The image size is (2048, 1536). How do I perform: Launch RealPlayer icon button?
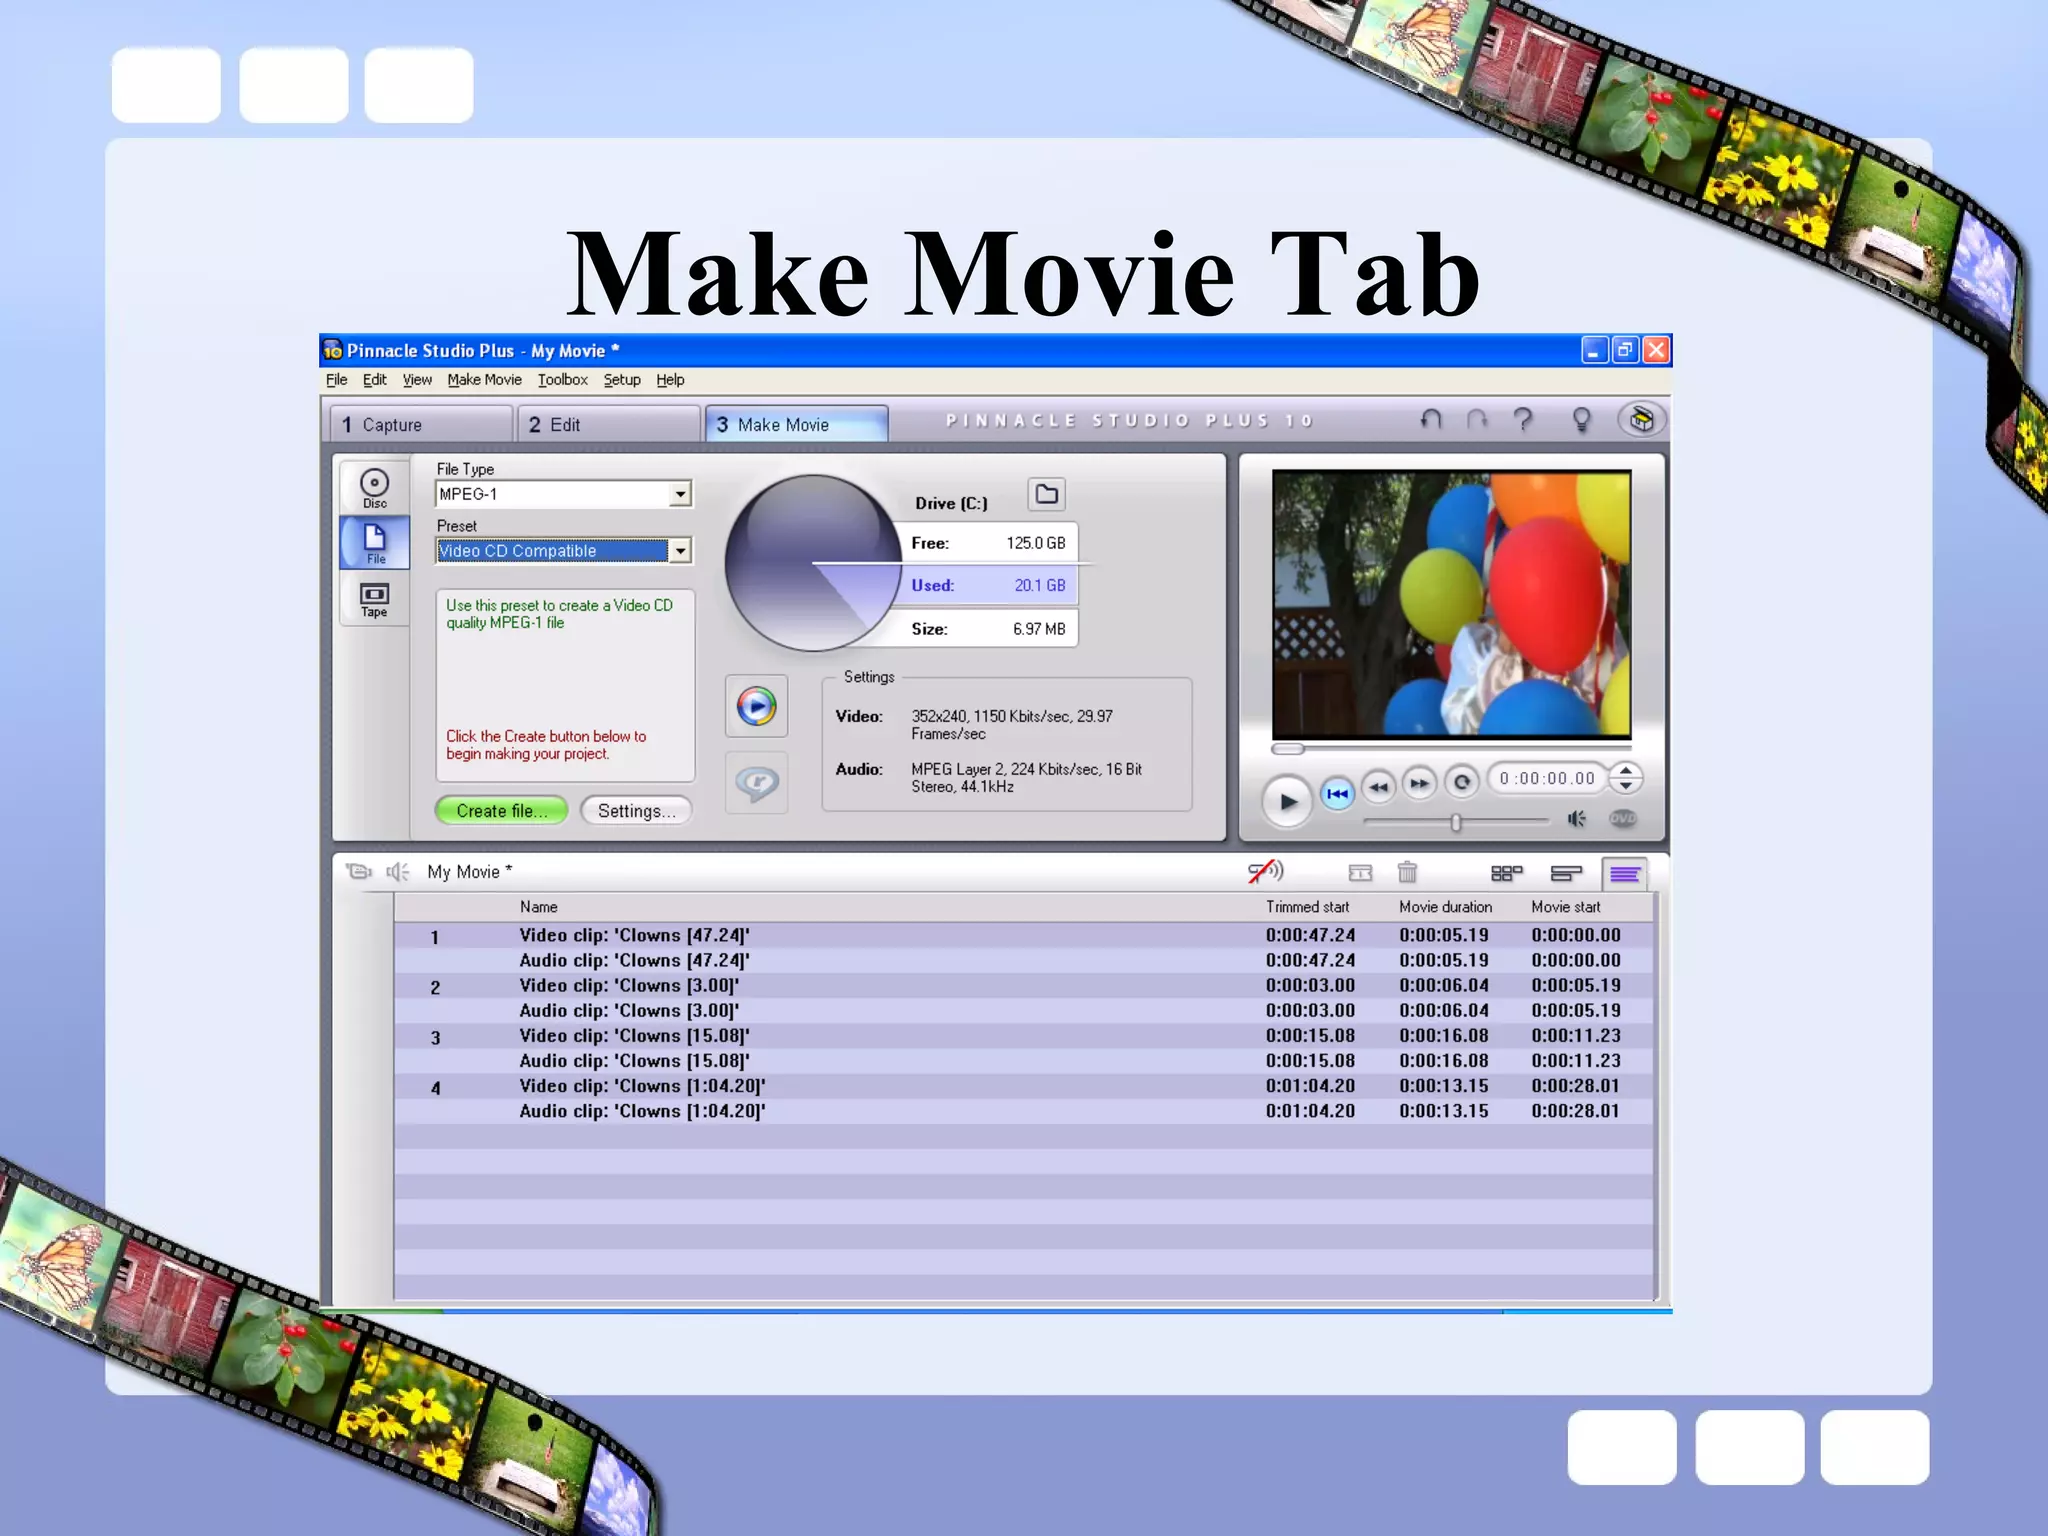tap(756, 782)
